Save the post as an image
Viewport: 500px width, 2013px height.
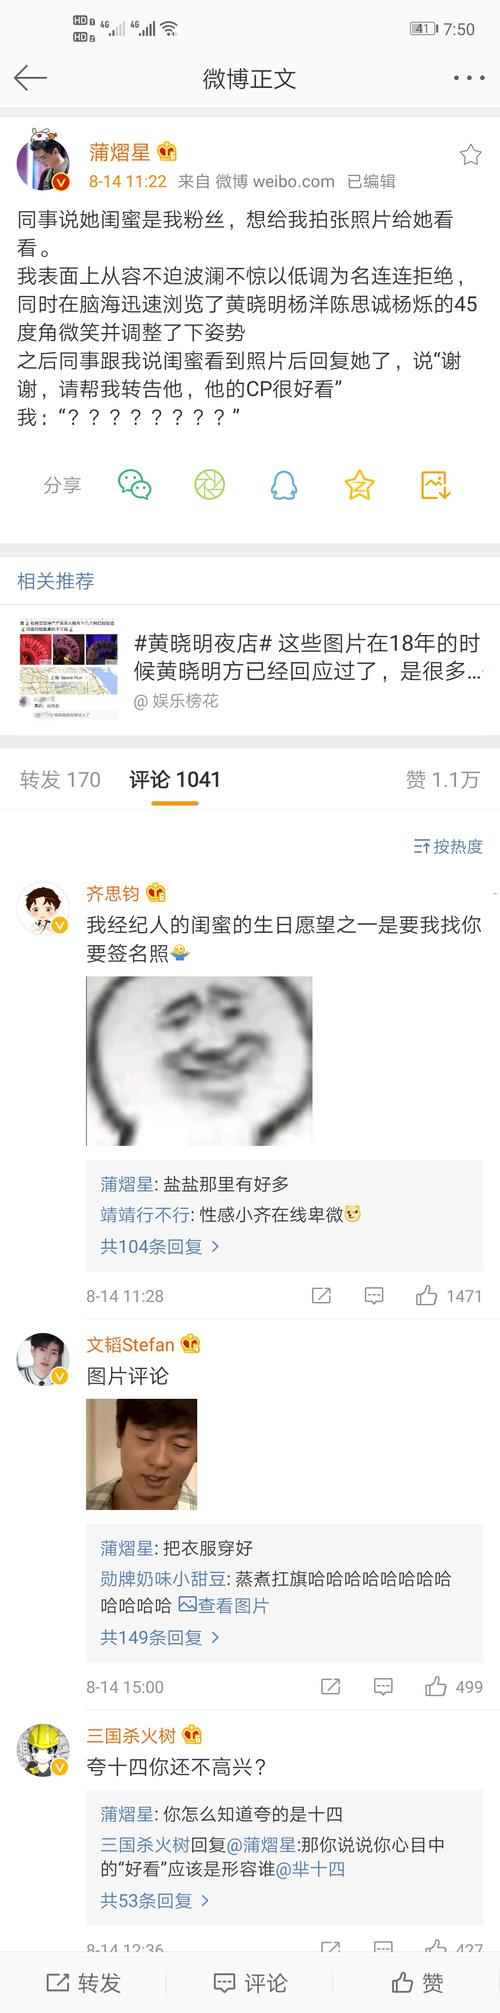[x=436, y=485]
